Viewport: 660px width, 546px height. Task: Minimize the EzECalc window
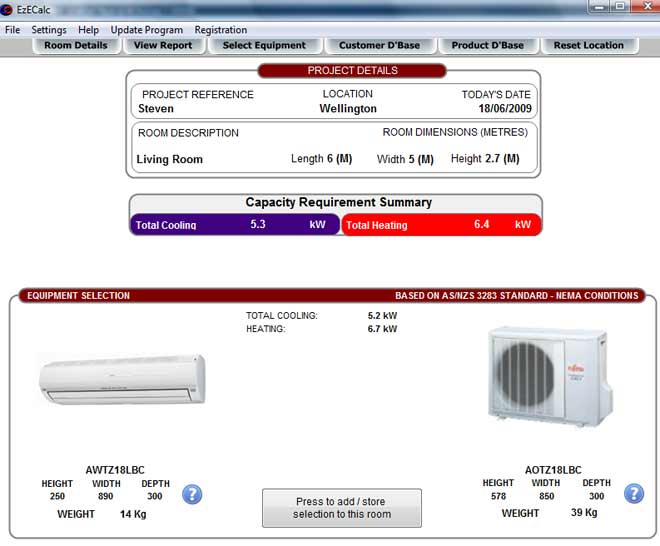[600, 7]
